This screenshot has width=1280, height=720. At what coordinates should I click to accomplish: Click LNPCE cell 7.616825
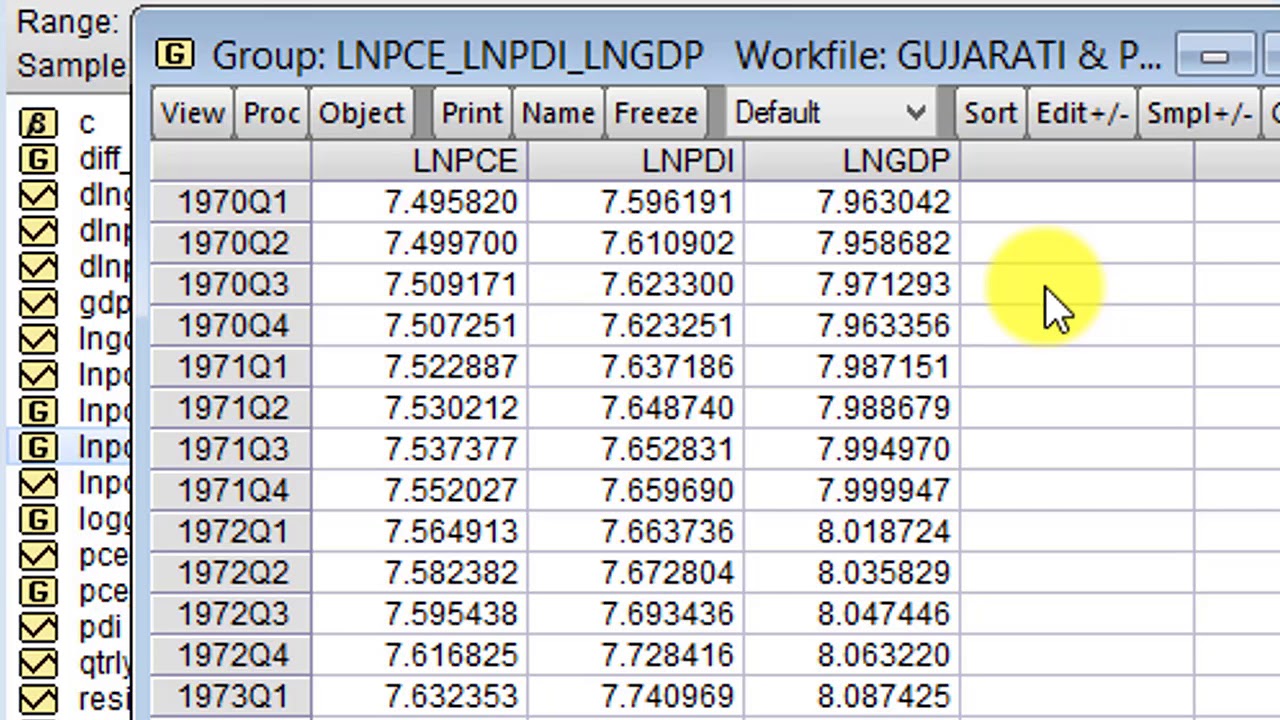(419, 653)
